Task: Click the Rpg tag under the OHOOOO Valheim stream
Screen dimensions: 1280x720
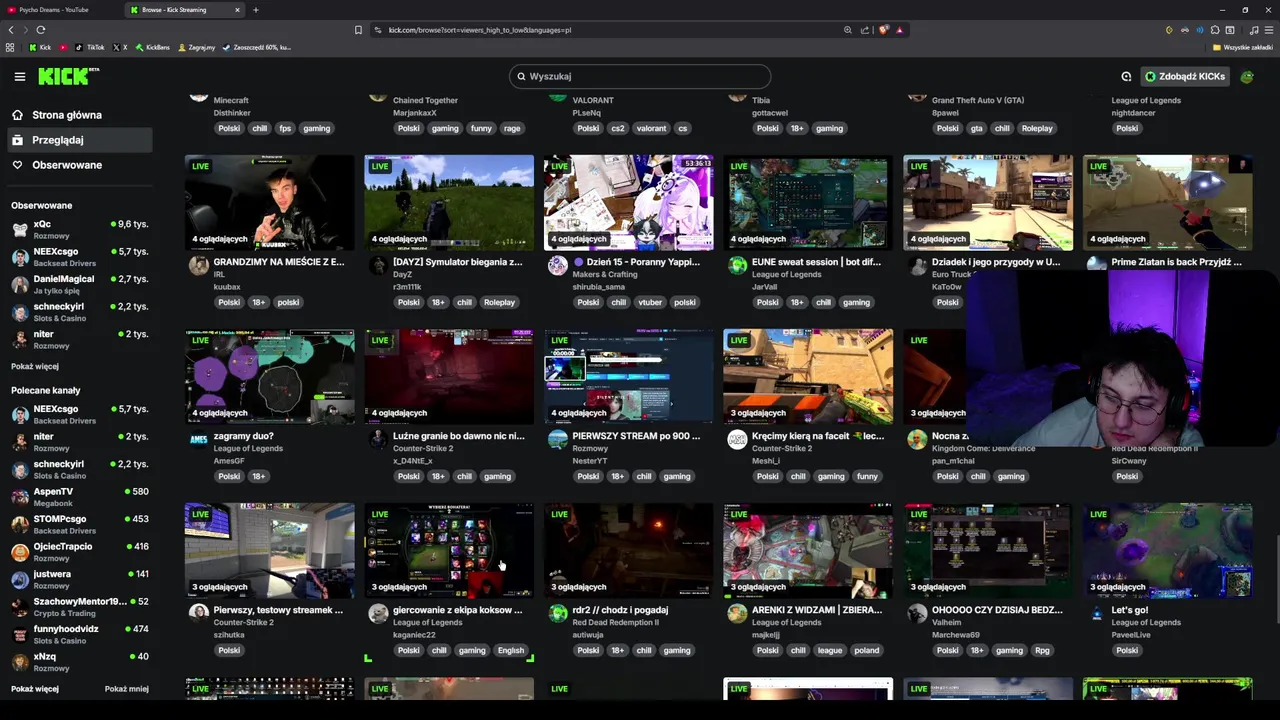Action: [1042, 650]
